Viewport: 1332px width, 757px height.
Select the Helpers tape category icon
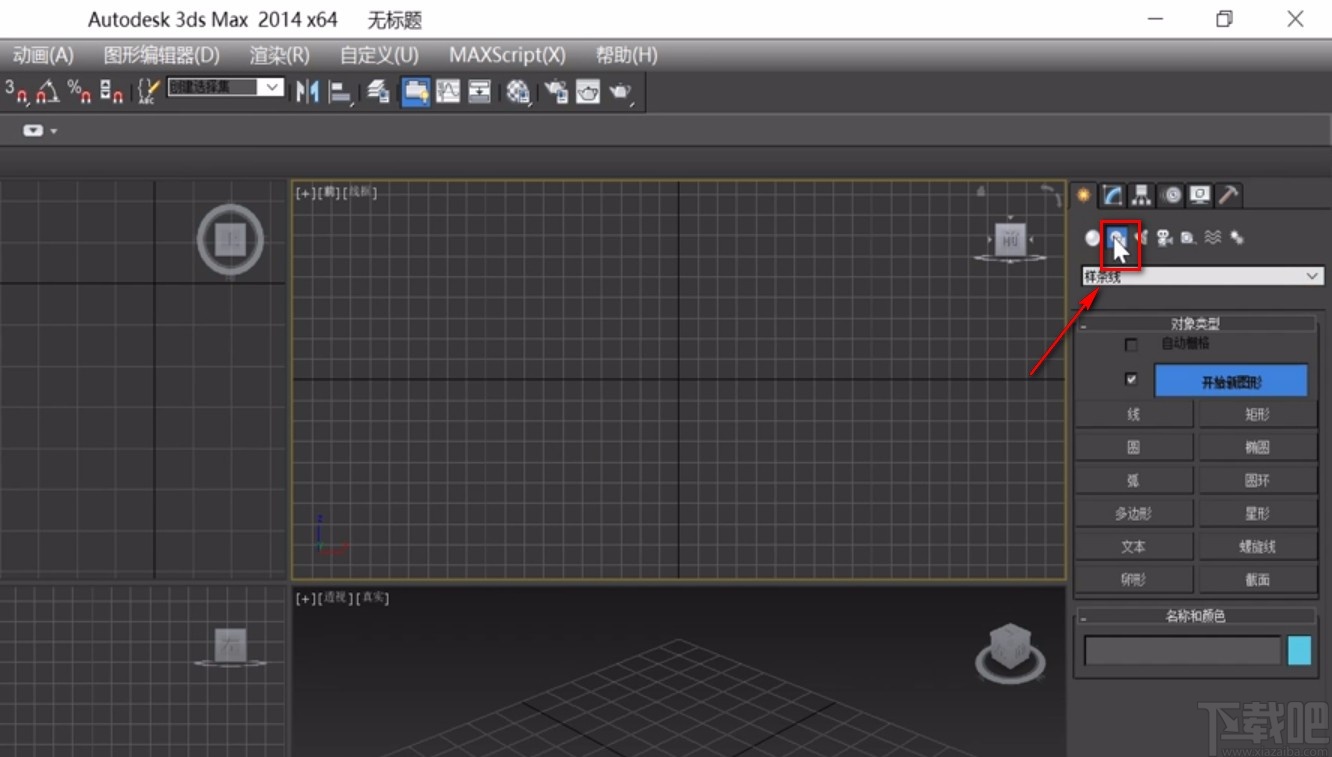pos(1188,238)
